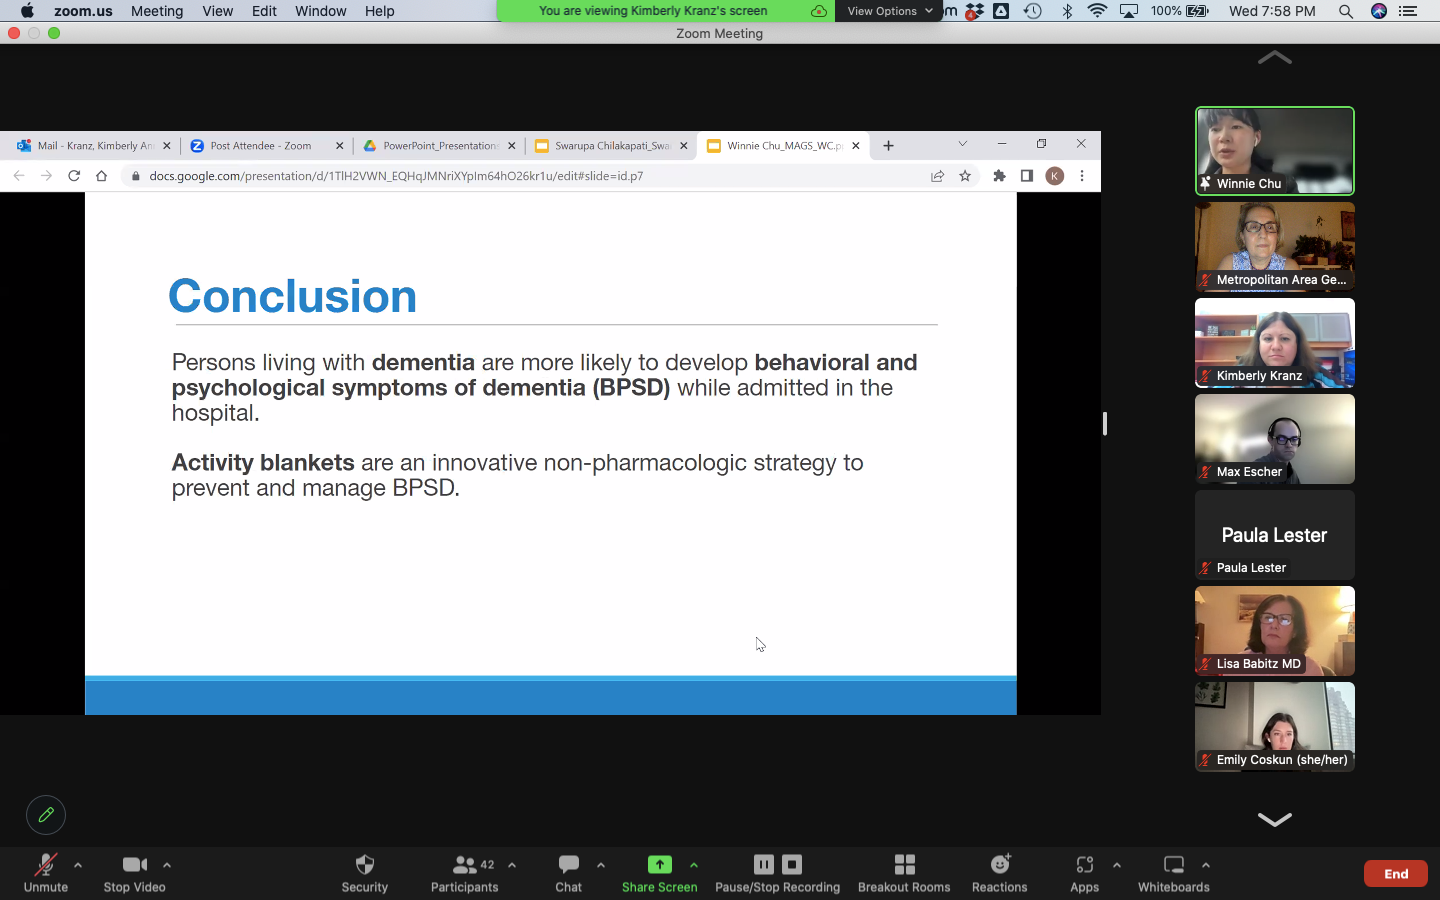Bookmark the page with the star icon

point(965,176)
